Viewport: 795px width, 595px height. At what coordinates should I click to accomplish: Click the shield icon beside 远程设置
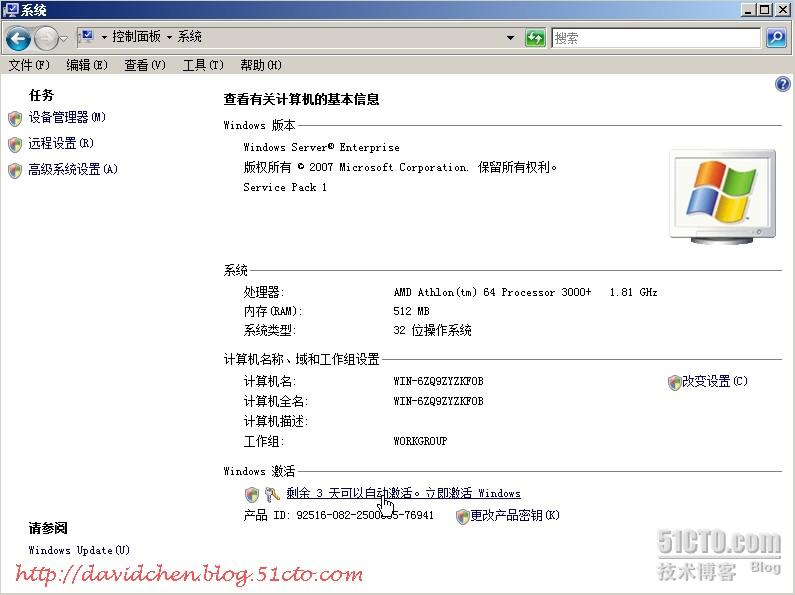point(15,144)
